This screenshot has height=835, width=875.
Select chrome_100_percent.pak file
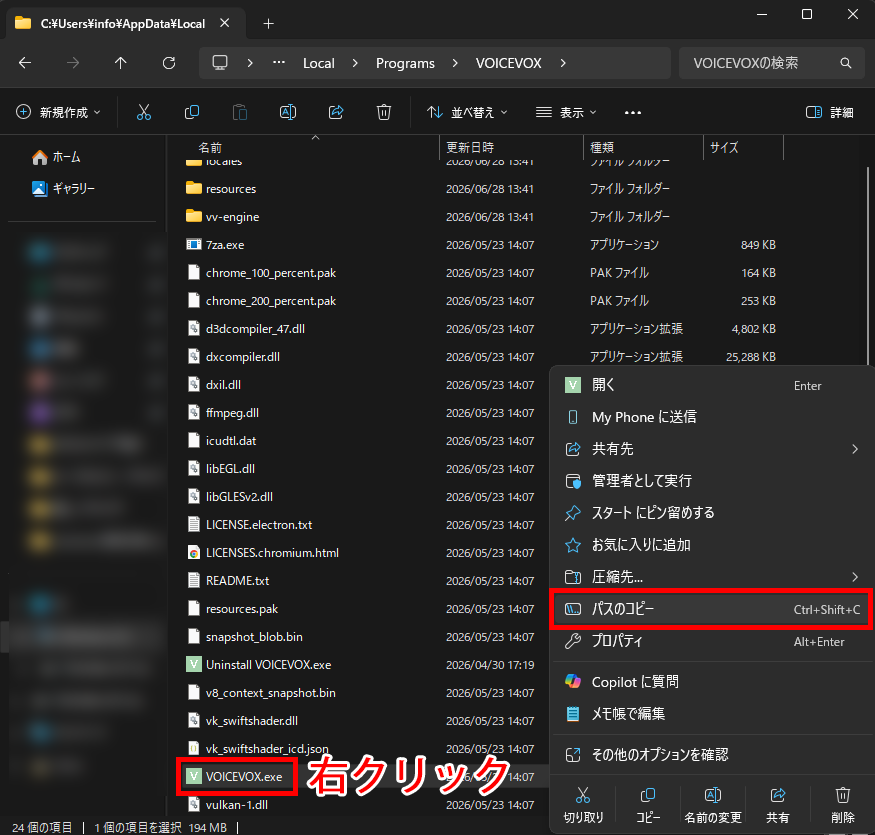261,272
